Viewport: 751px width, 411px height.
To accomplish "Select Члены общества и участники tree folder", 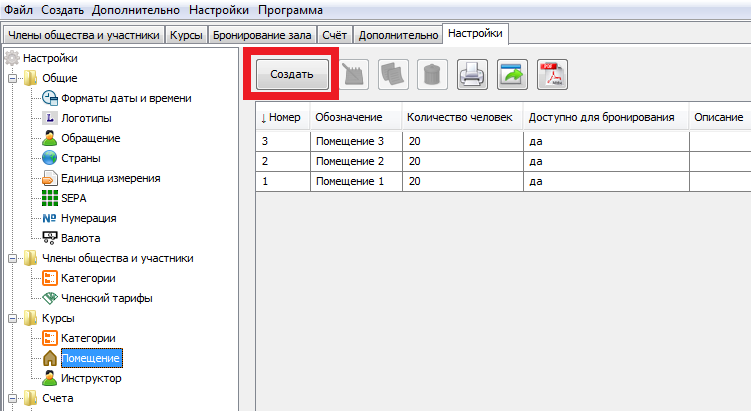I will pos(118,258).
